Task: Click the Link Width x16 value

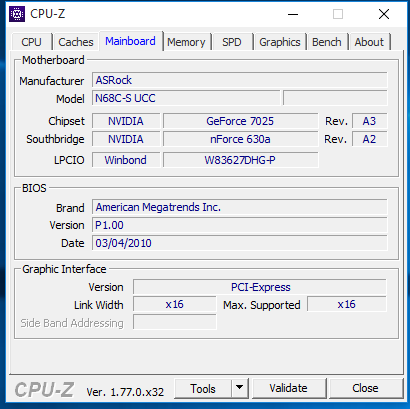Action: click(175, 304)
